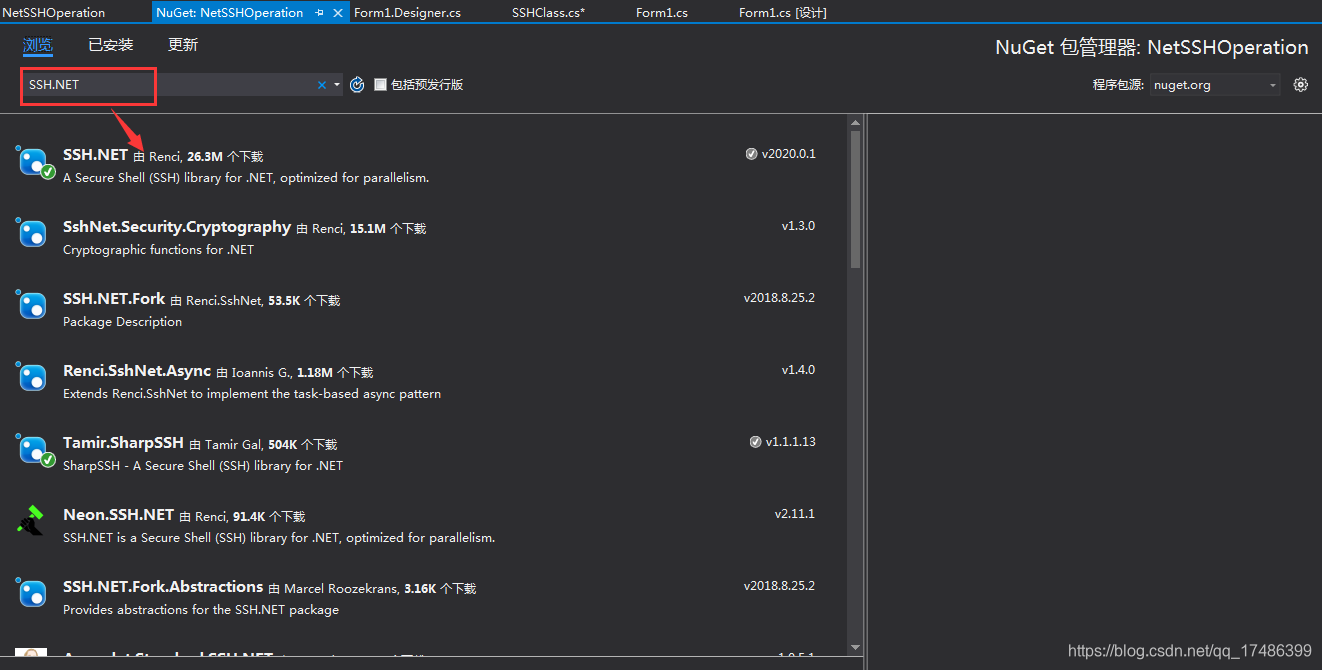
Task: Open the Form1.cs code tab
Action: (662, 13)
